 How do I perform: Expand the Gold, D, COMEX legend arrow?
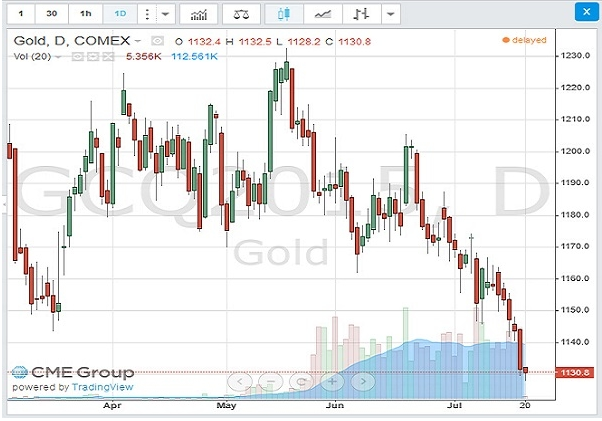(x=137, y=41)
